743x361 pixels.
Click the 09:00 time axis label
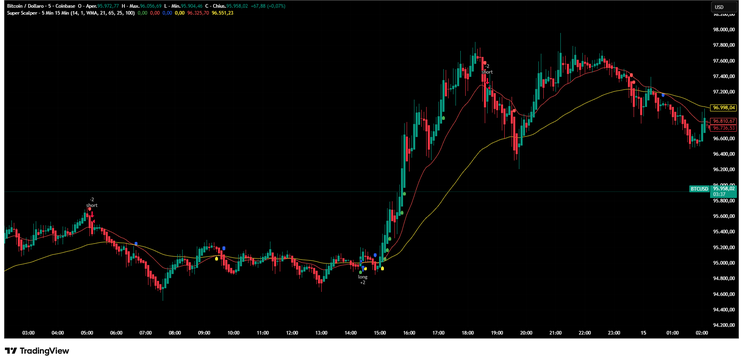(204, 333)
